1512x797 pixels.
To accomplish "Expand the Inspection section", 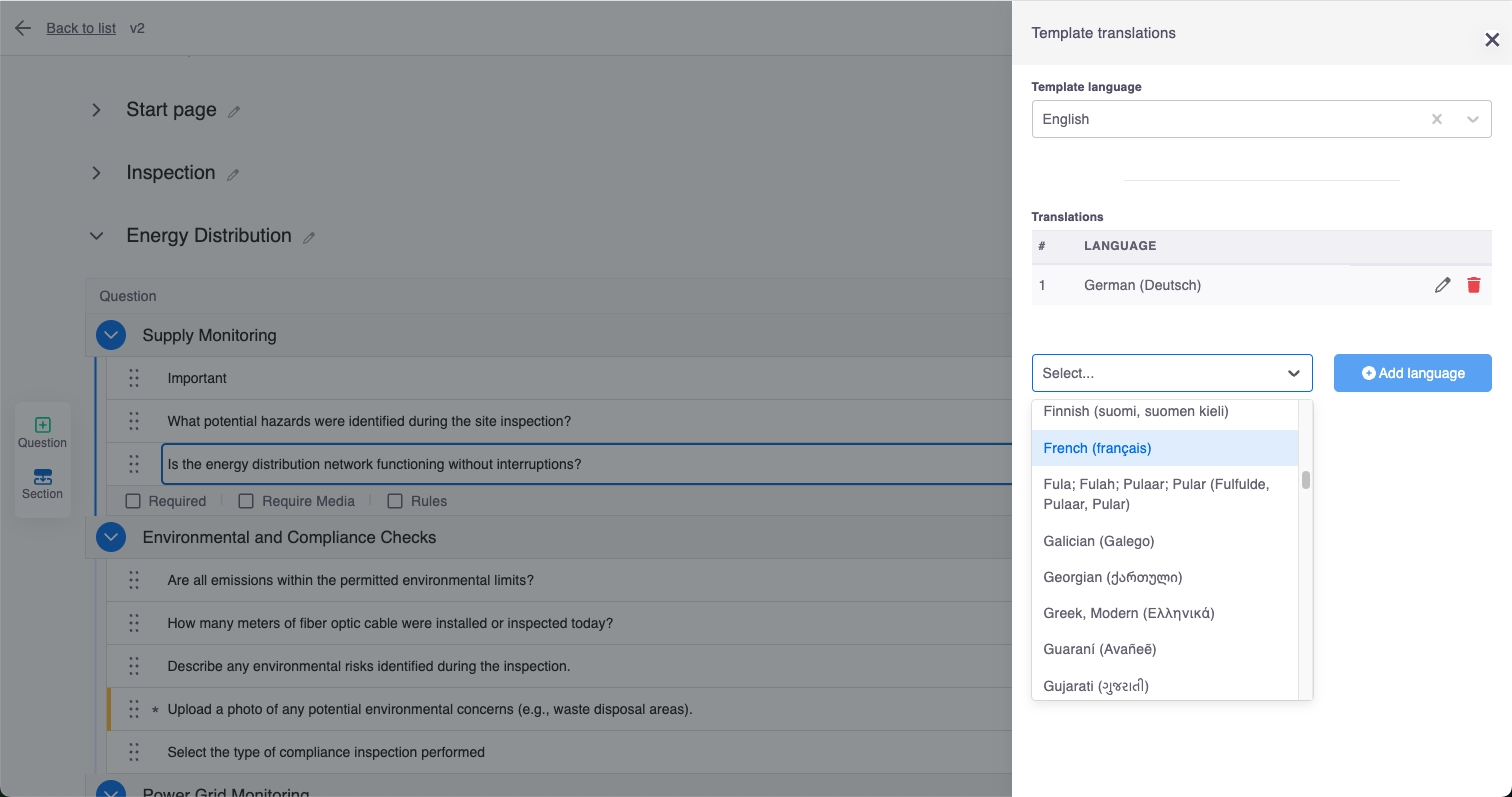I will tap(97, 173).
